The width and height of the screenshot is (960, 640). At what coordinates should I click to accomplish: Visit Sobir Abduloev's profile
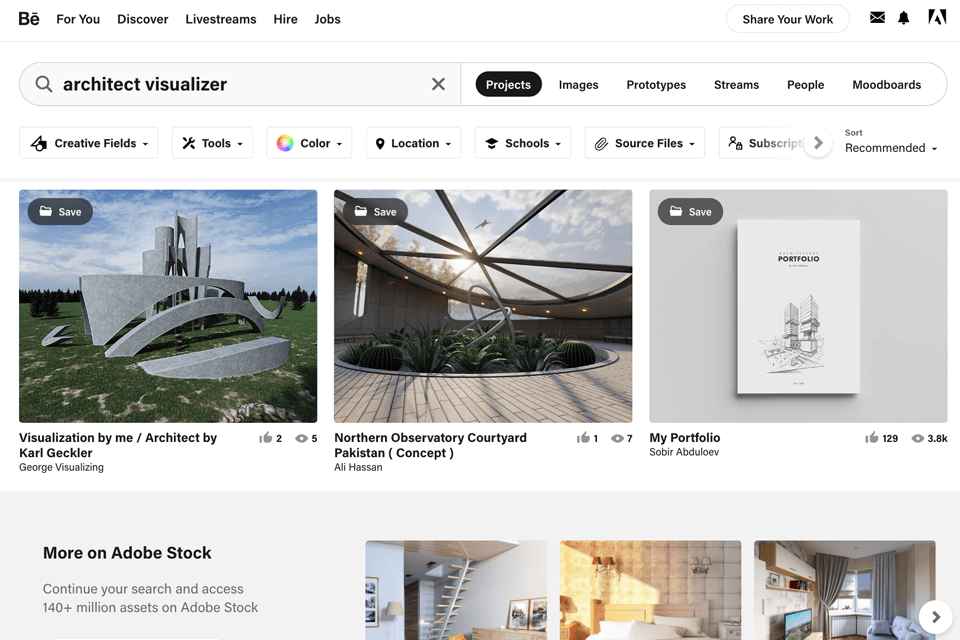[684, 452]
